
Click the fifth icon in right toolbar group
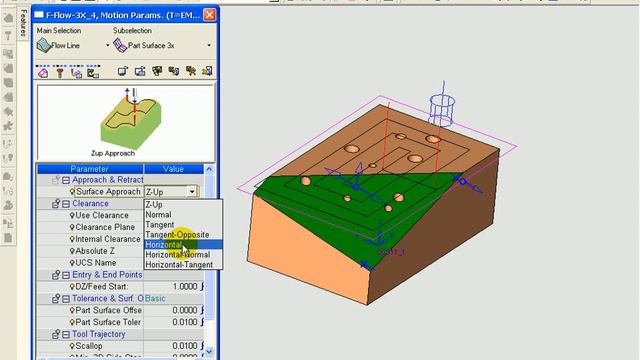tap(191, 71)
